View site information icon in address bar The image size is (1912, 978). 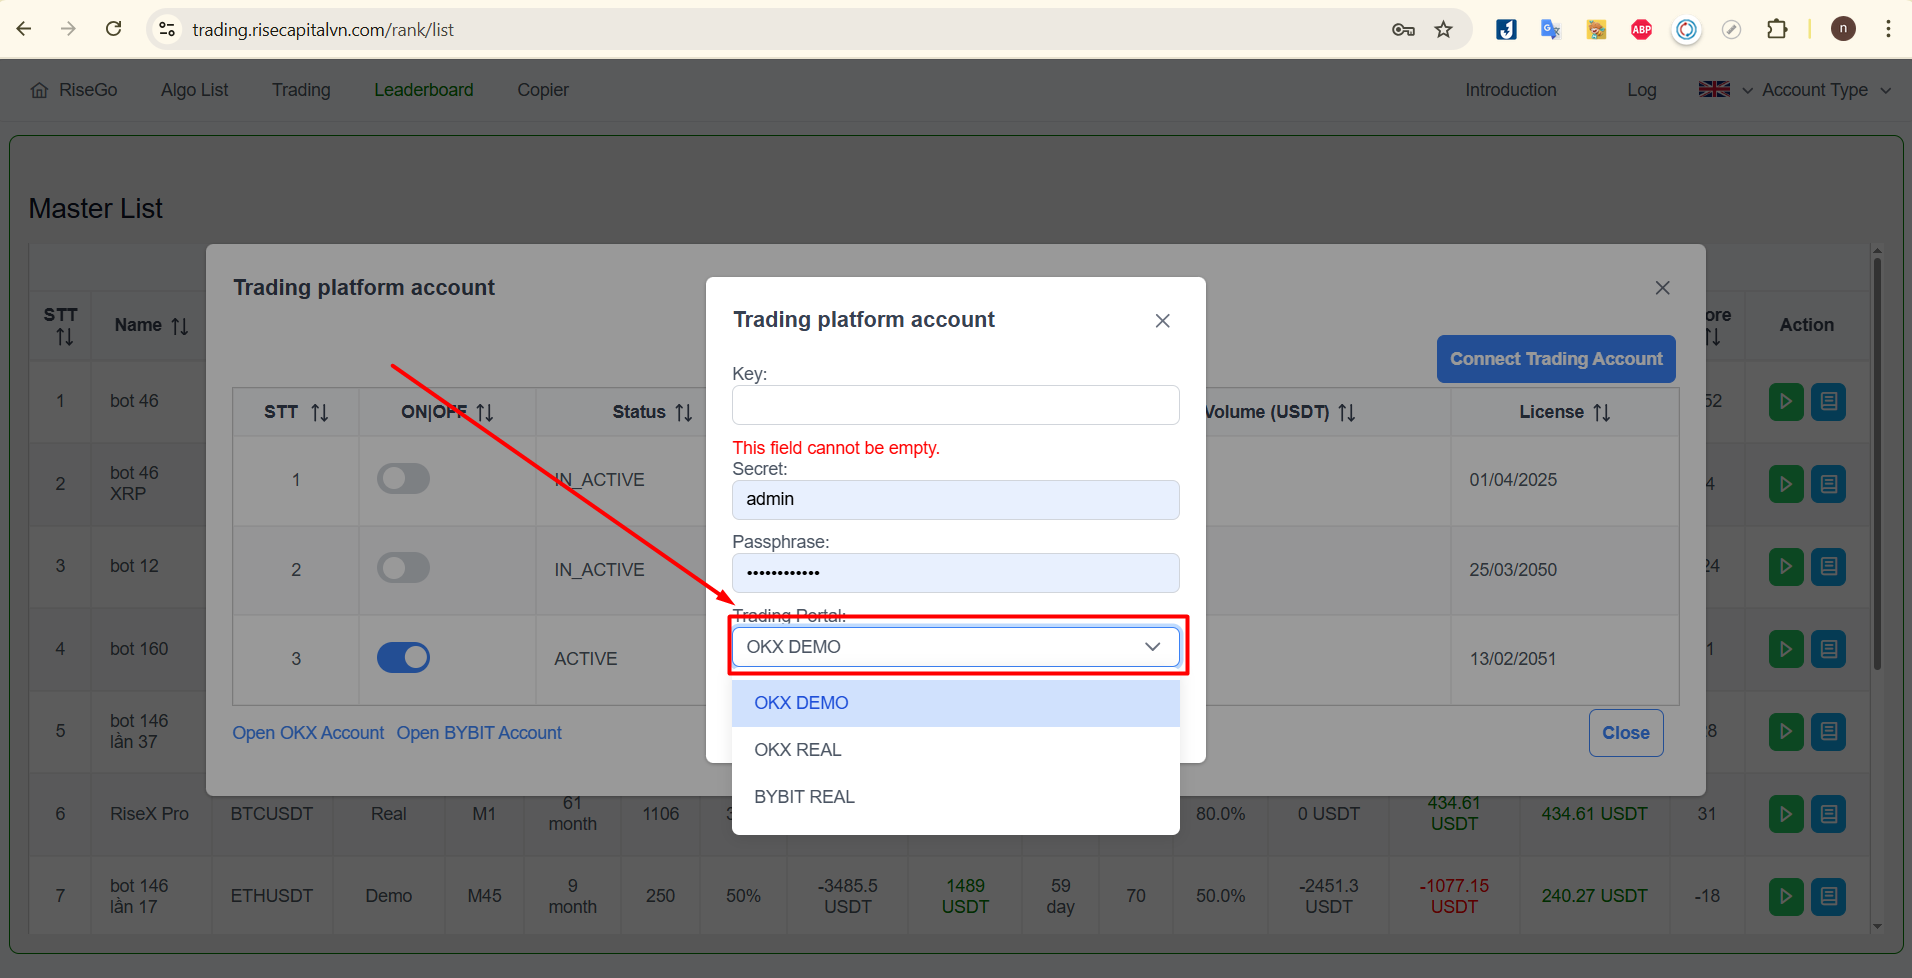click(x=167, y=29)
